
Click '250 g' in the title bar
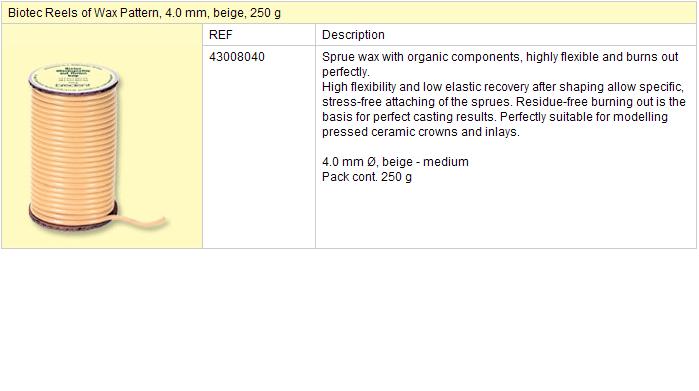pyautogui.click(x=265, y=13)
